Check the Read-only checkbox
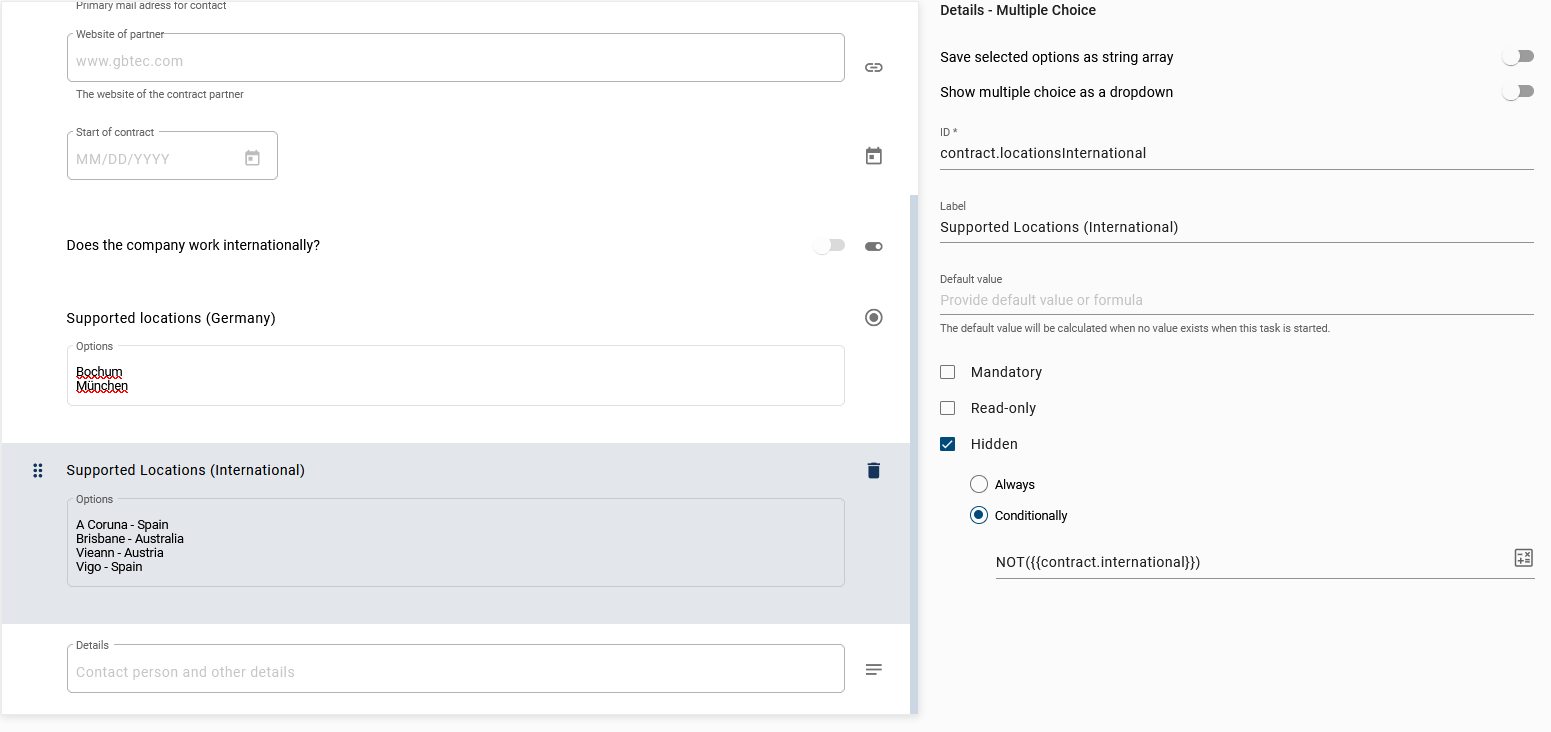The image size is (1551, 732). 947,407
